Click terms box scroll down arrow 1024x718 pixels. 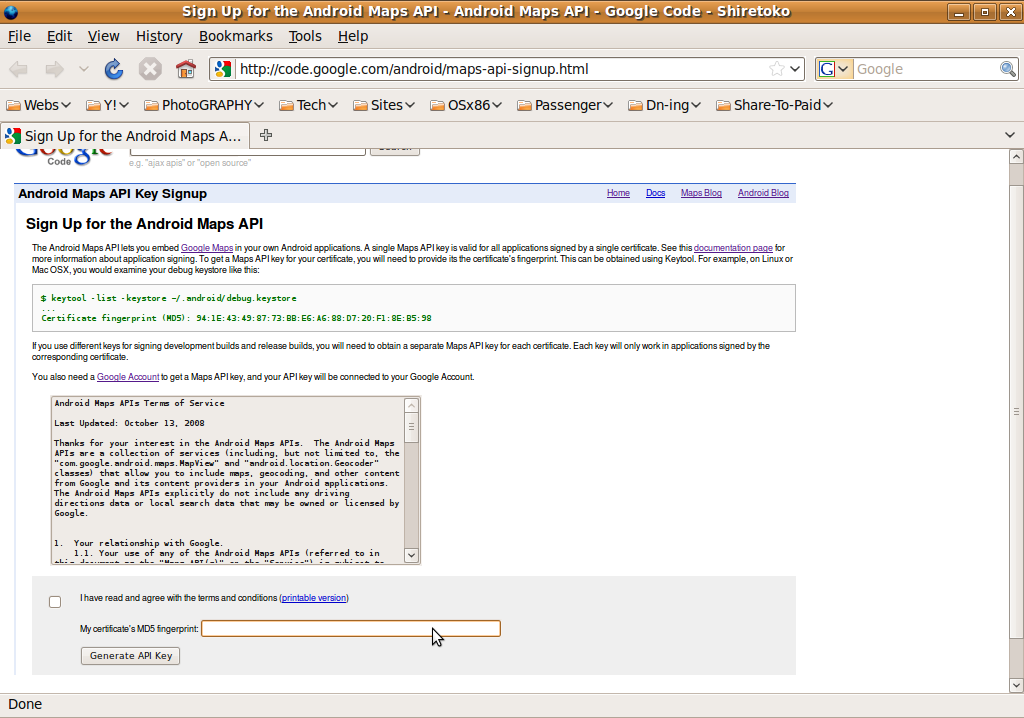point(411,555)
